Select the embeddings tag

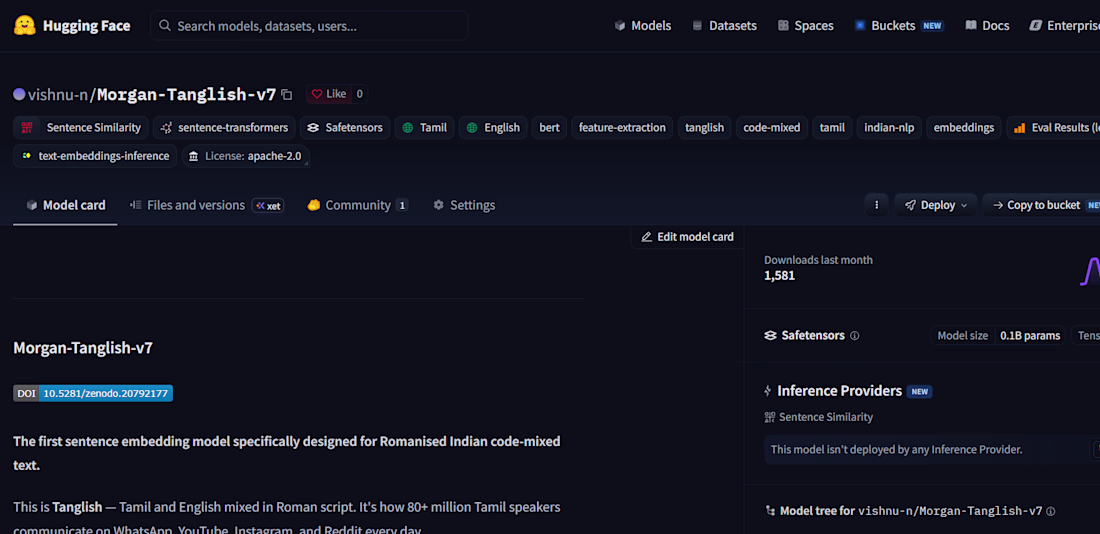click(x=963, y=128)
